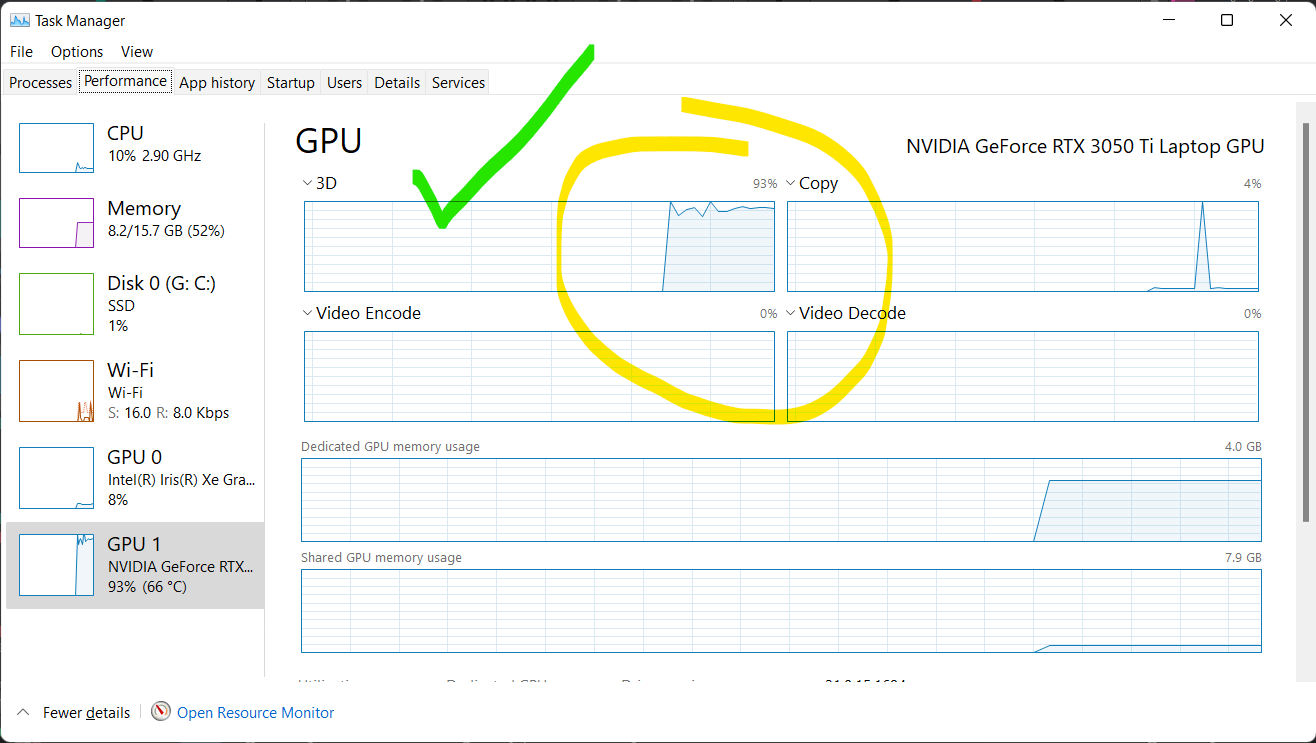Click the 4.0 GB dedicated memory label
The image size is (1316, 743).
point(1243,447)
